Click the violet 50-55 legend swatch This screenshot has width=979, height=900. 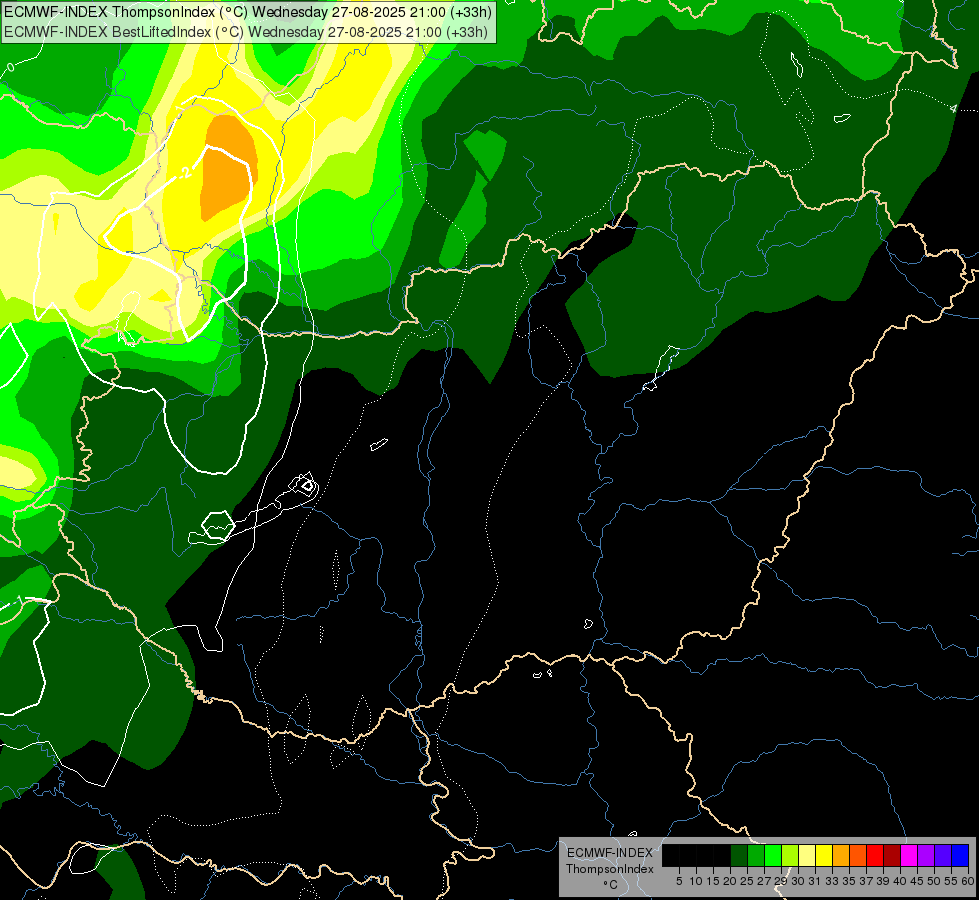coord(943,855)
